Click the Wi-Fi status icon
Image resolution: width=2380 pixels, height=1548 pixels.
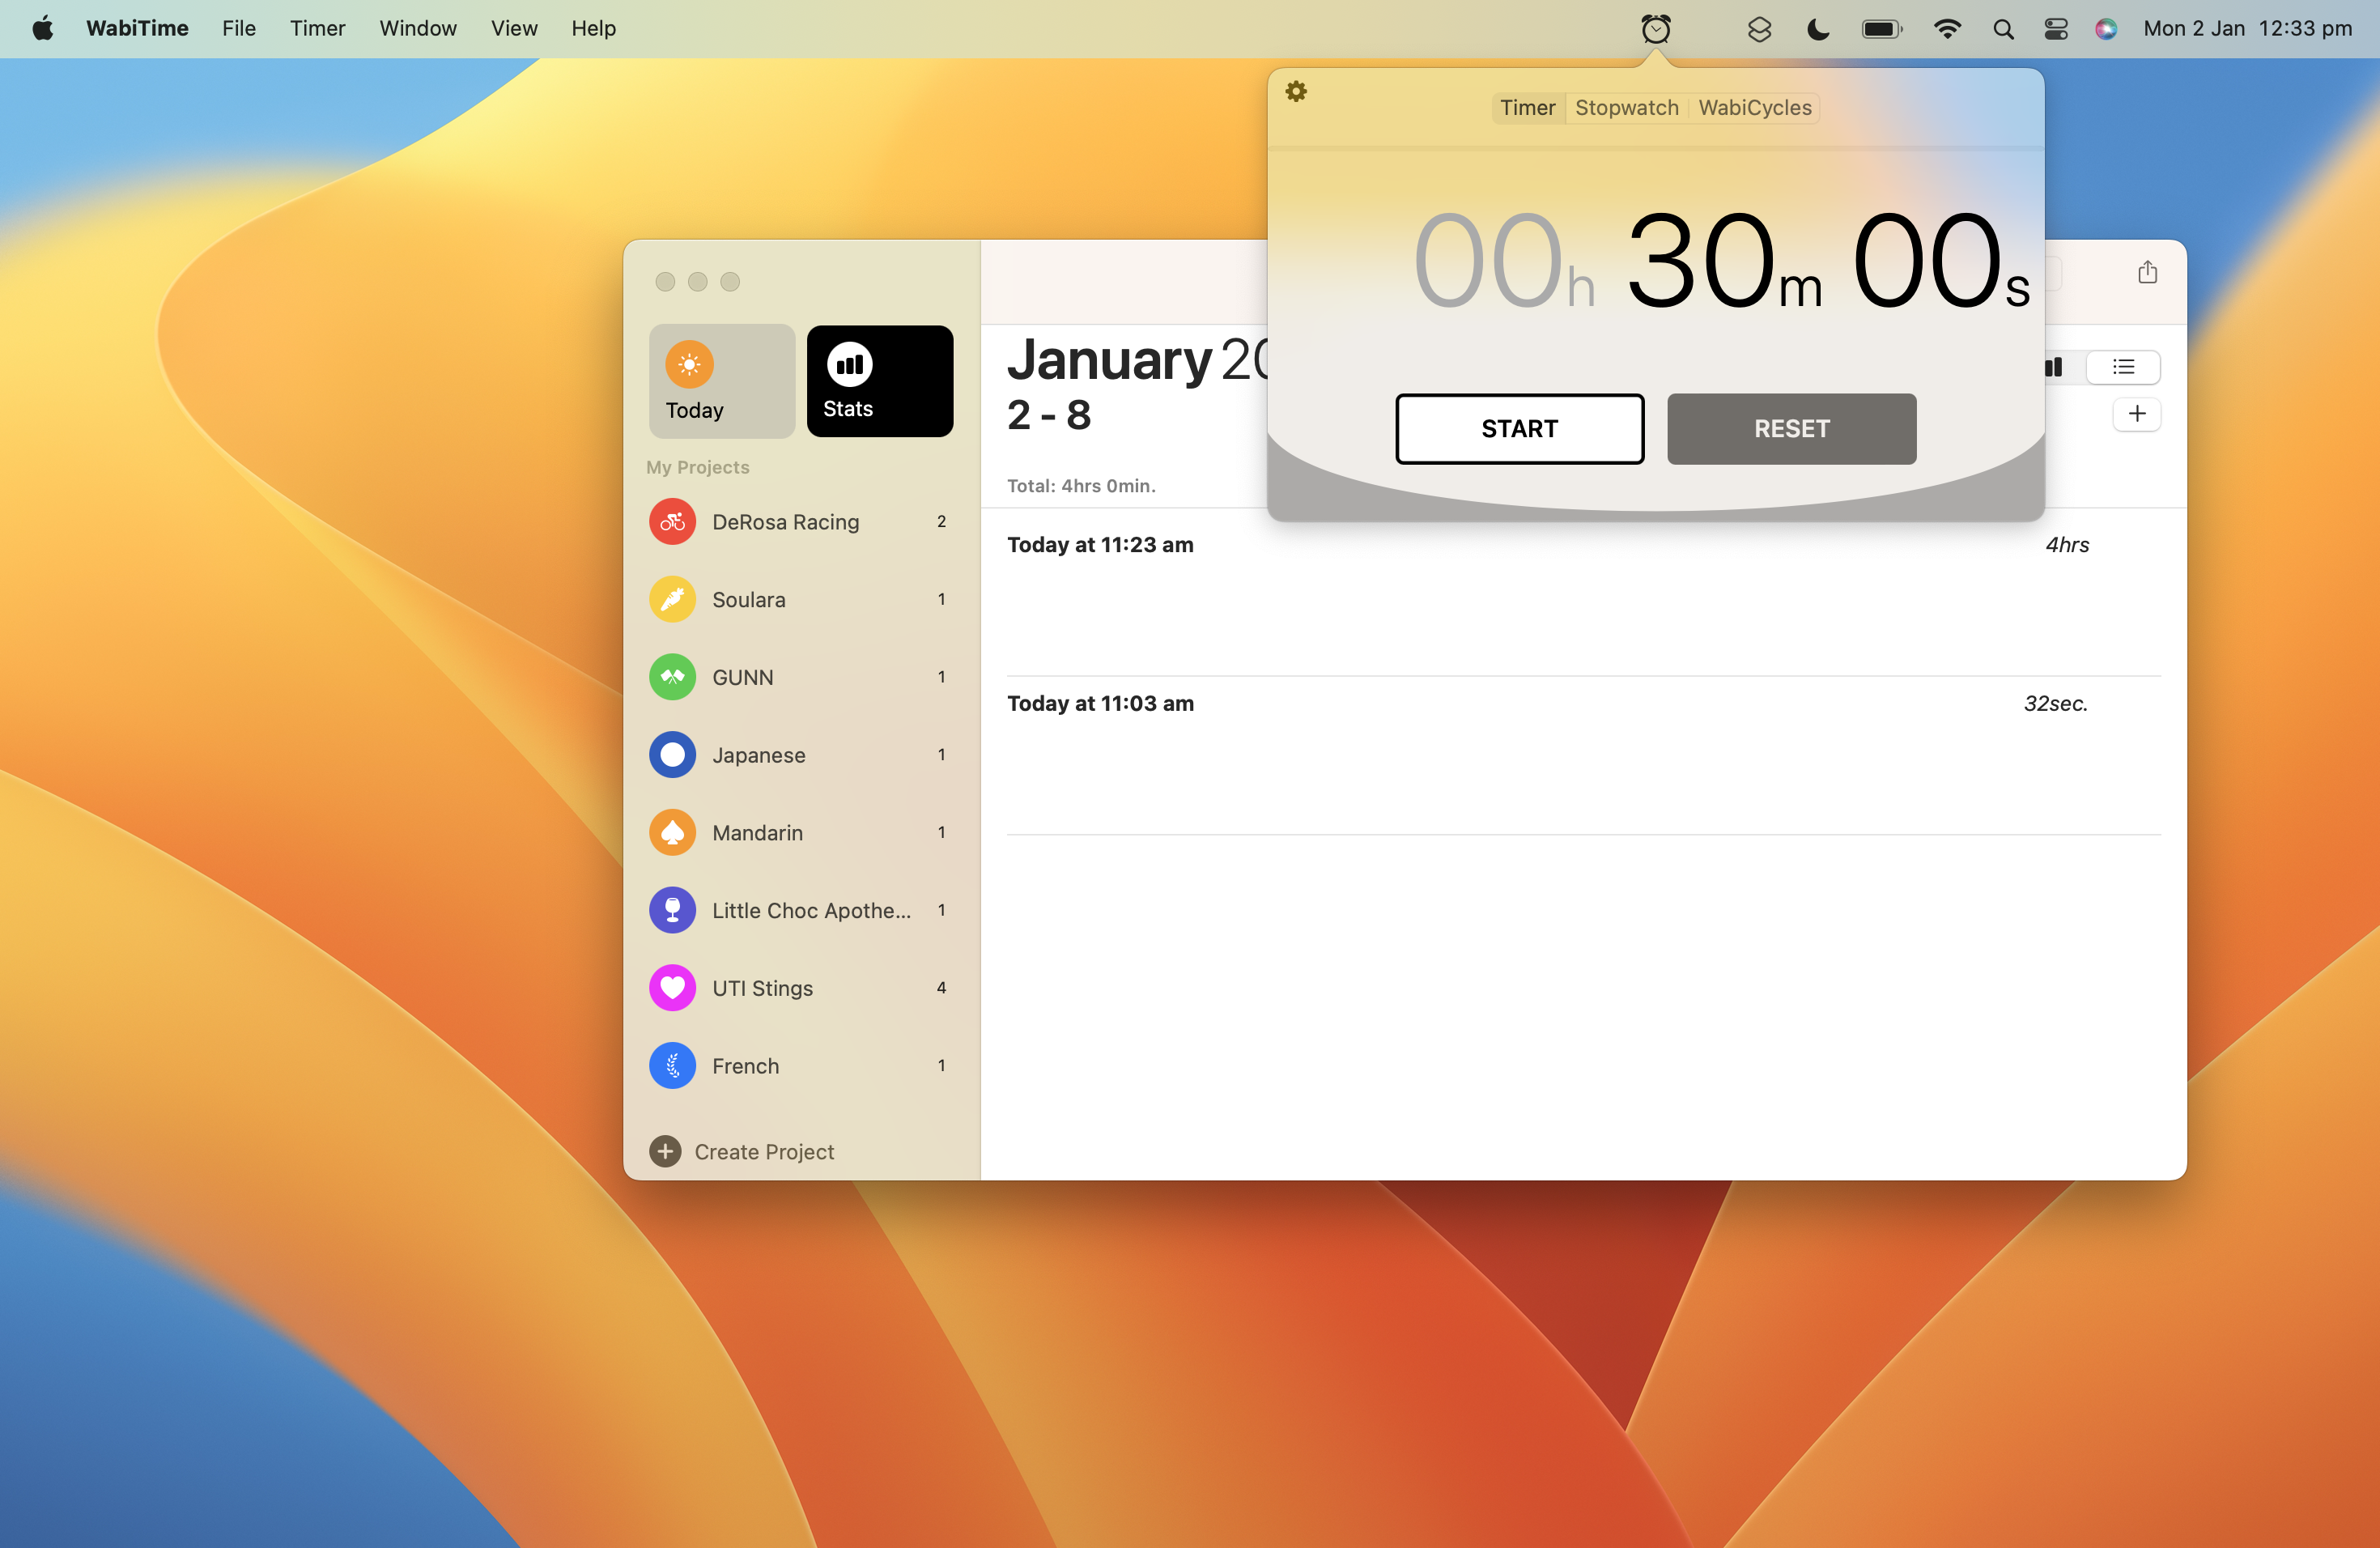(x=1946, y=29)
